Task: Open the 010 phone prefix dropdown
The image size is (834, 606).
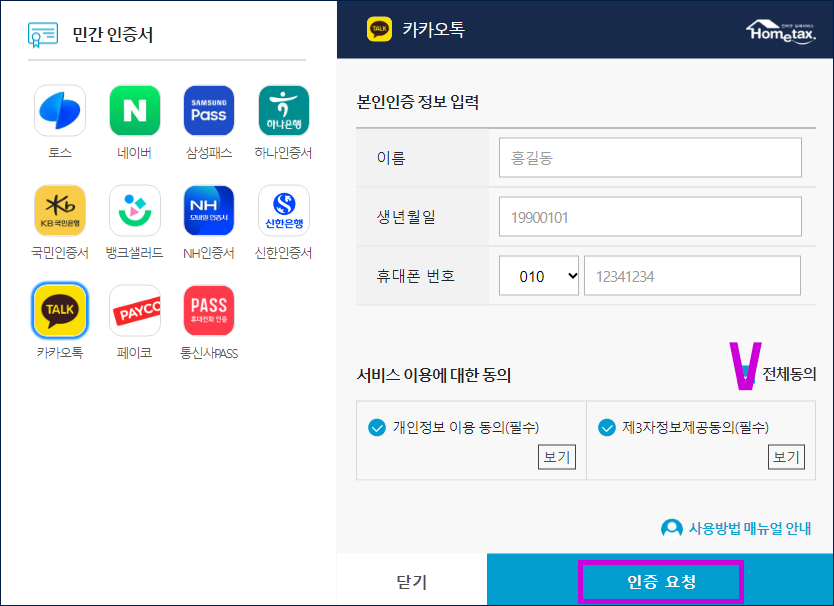Action: pos(539,275)
